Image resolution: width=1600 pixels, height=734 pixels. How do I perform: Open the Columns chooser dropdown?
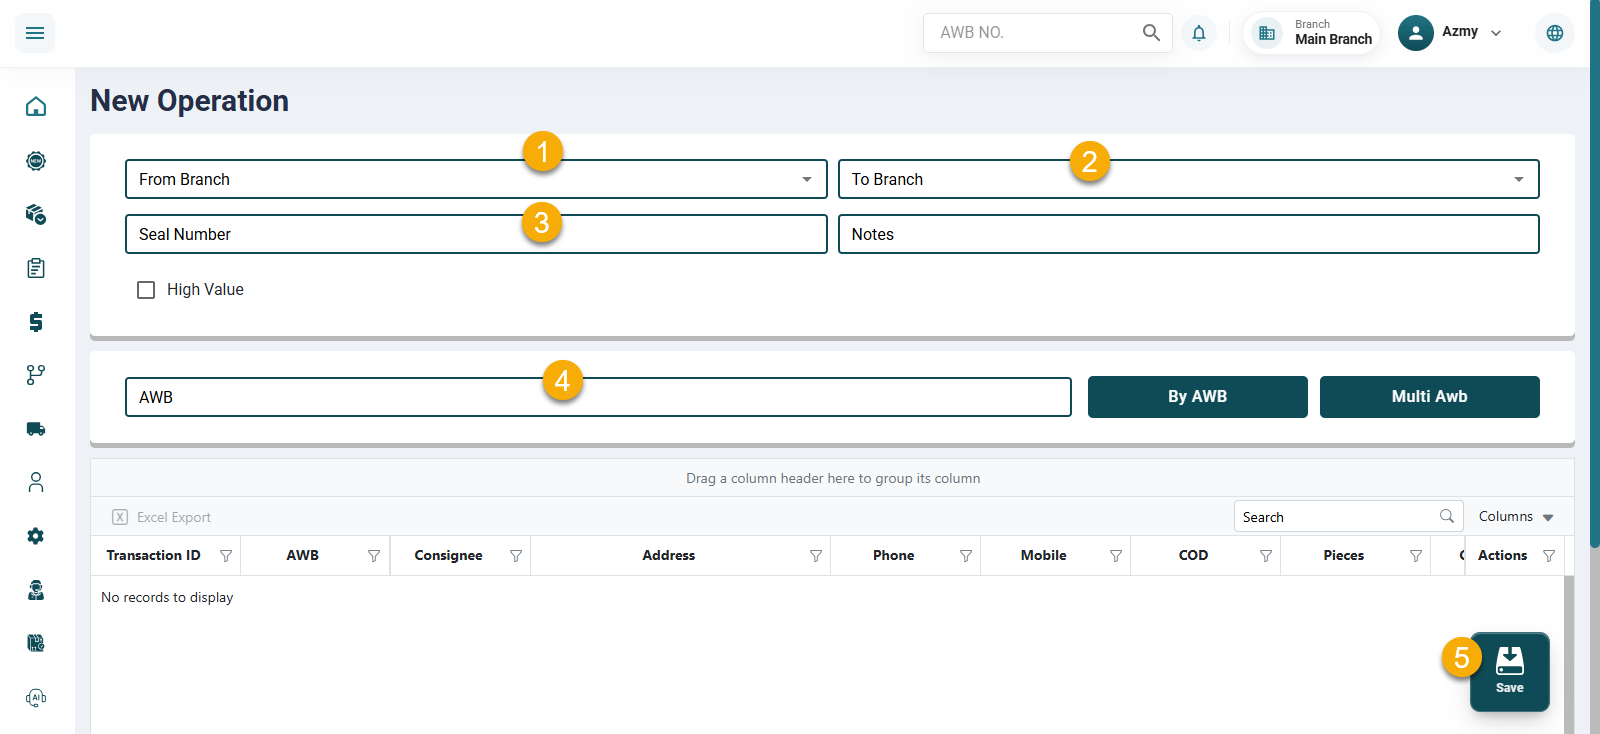pyautogui.click(x=1515, y=517)
